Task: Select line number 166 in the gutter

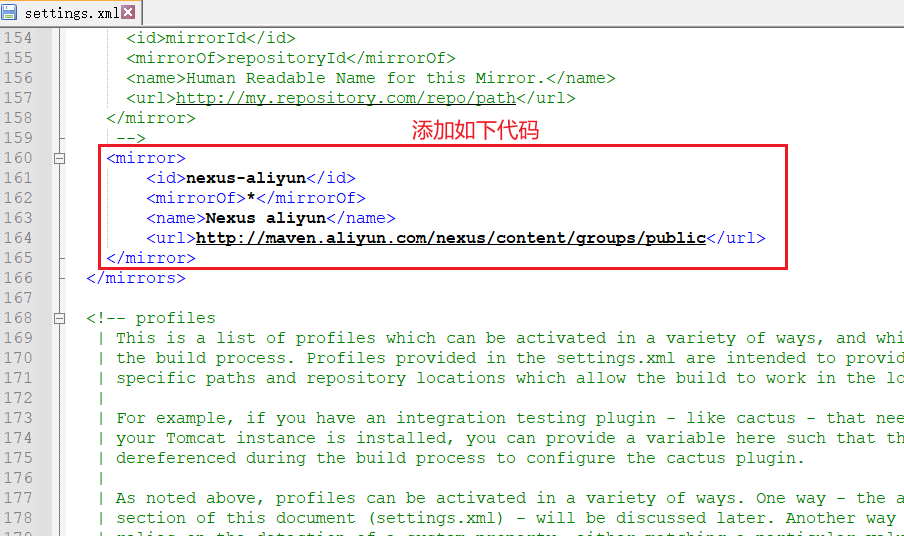Action: 18,278
